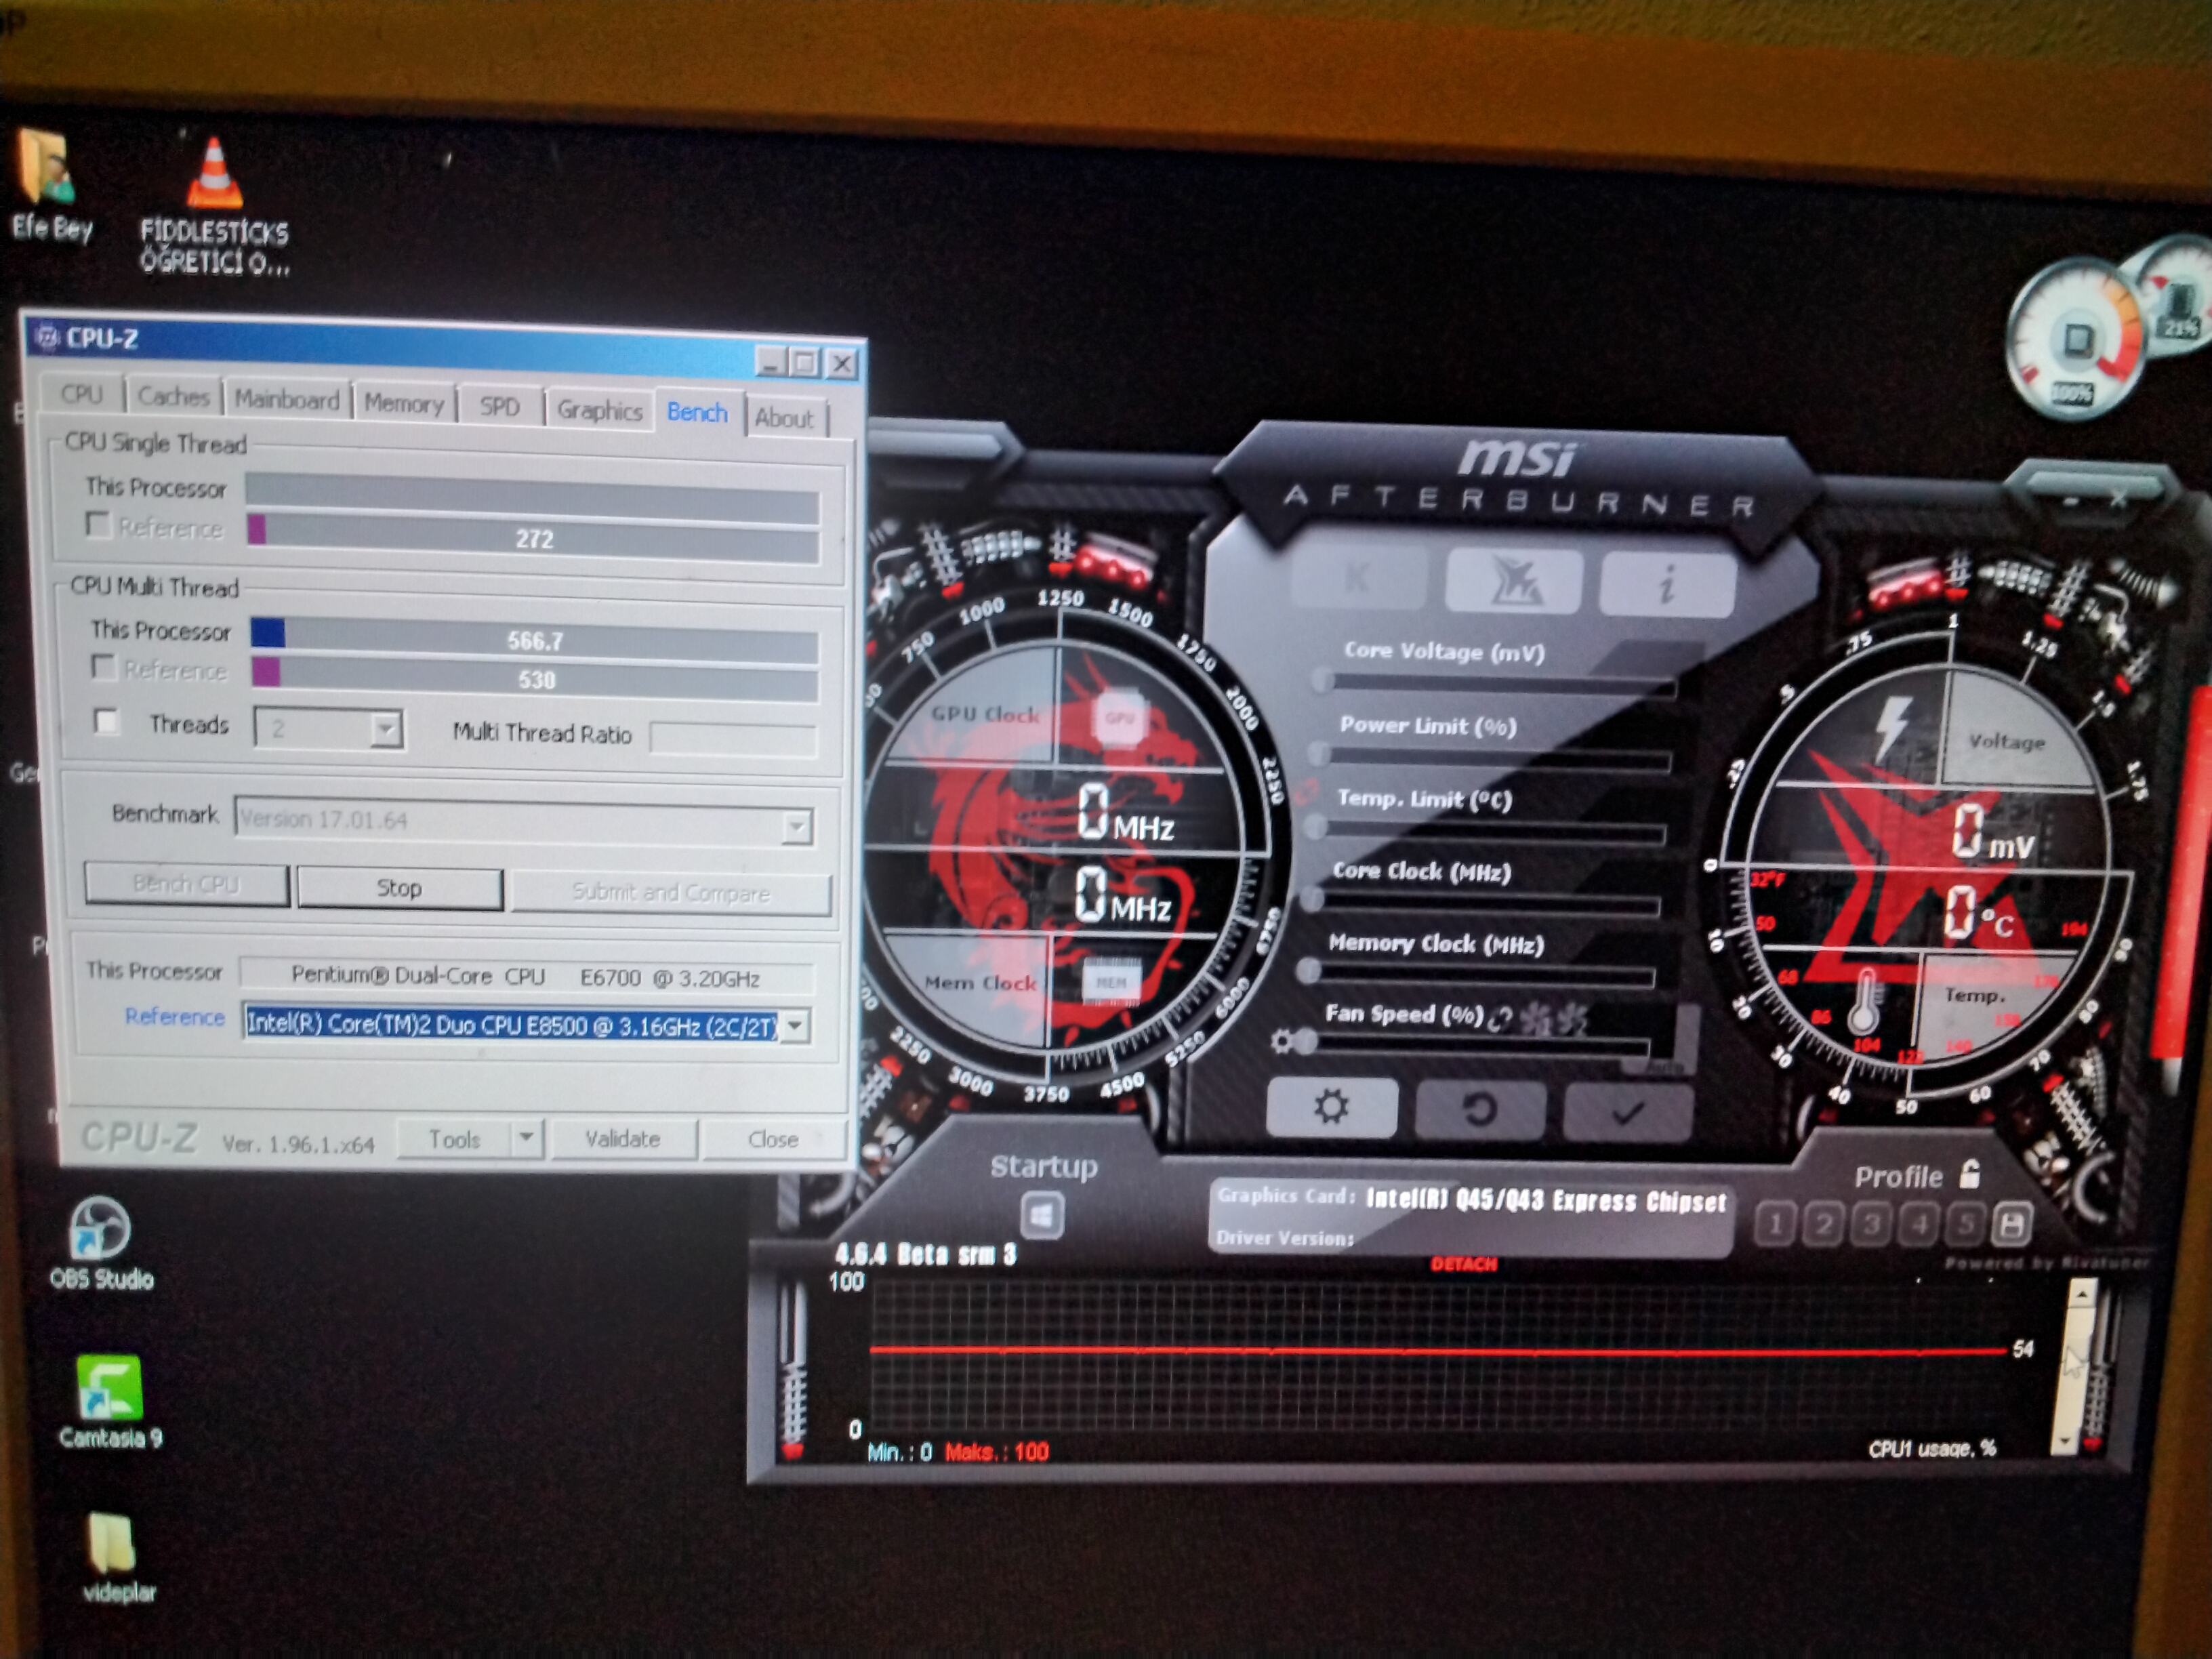Viewport: 2212px width, 1659px height.
Task: Apply Afterburner settings with checkmark button
Action: point(1628,1112)
